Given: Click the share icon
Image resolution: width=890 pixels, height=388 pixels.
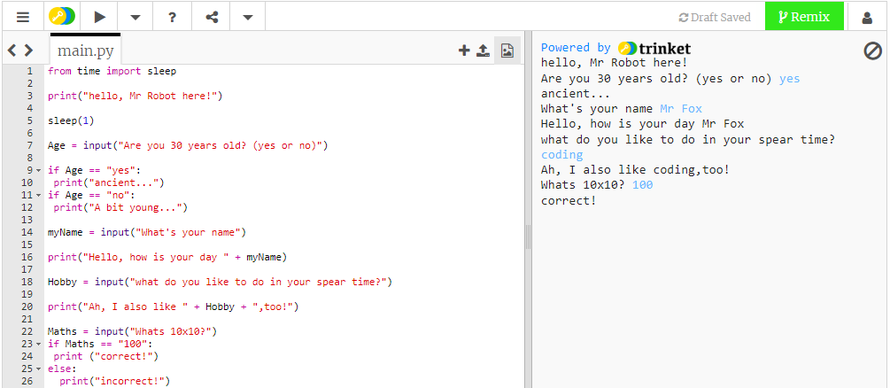Looking at the screenshot, I should (212, 17).
